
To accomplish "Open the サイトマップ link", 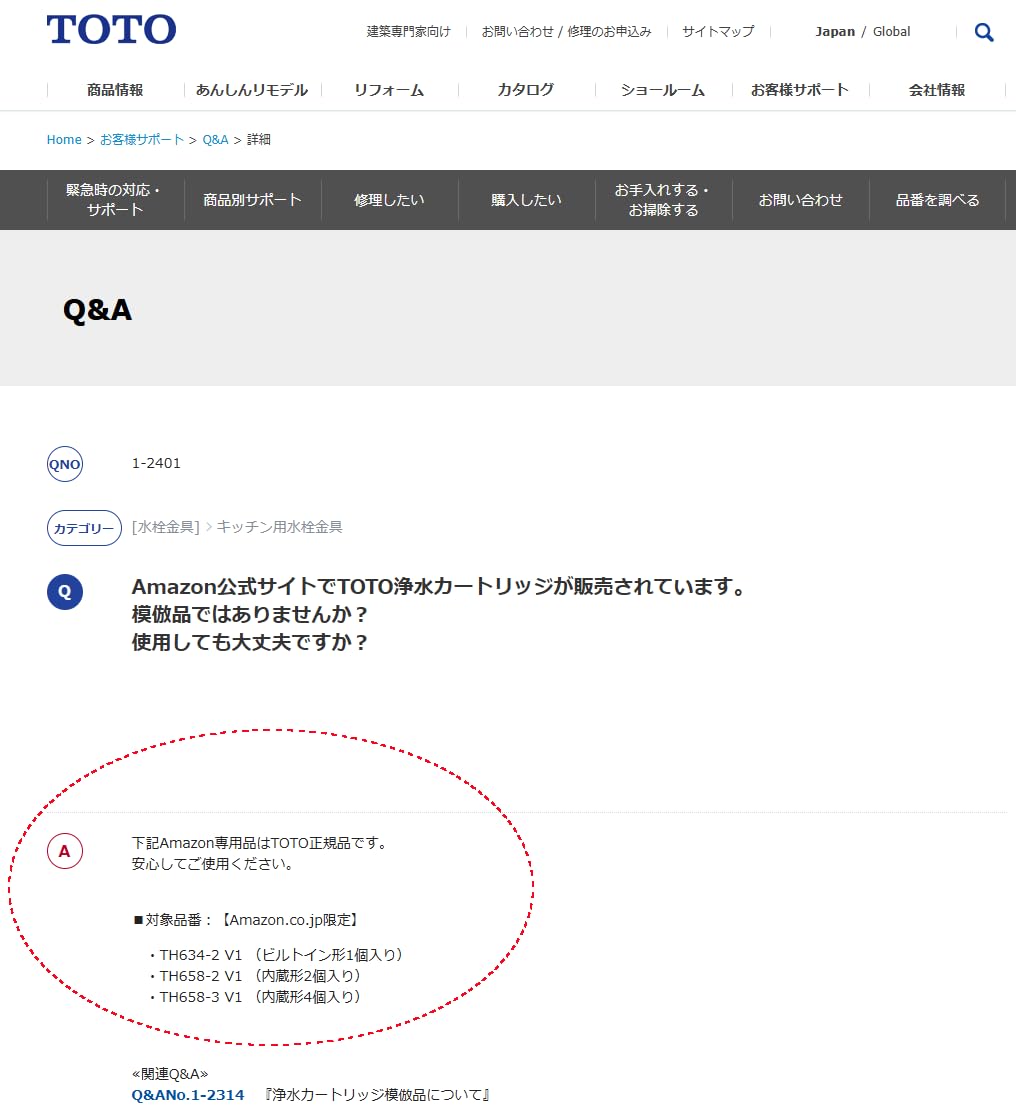I will (716, 31).
